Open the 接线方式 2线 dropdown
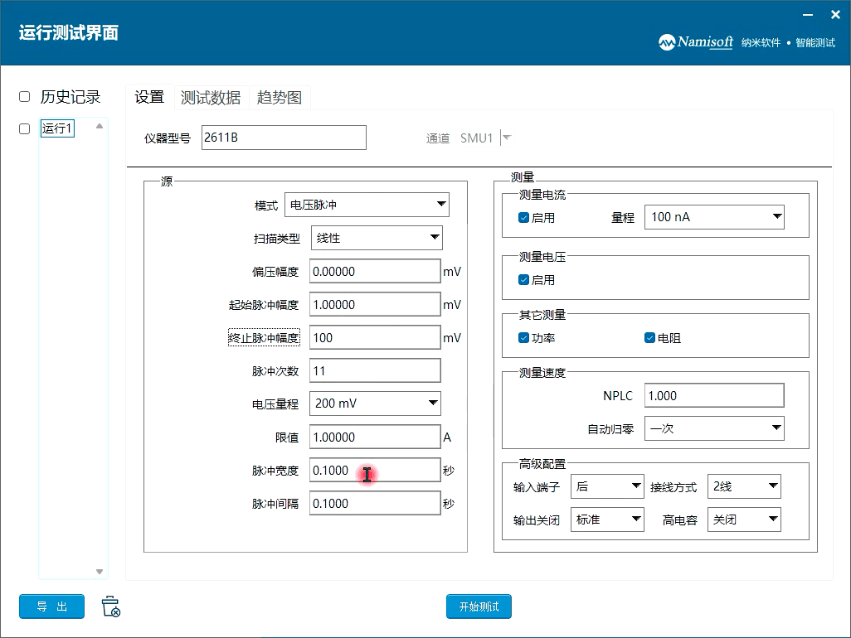The width and height of the screenshot is (851, 638). pos(744,487)
